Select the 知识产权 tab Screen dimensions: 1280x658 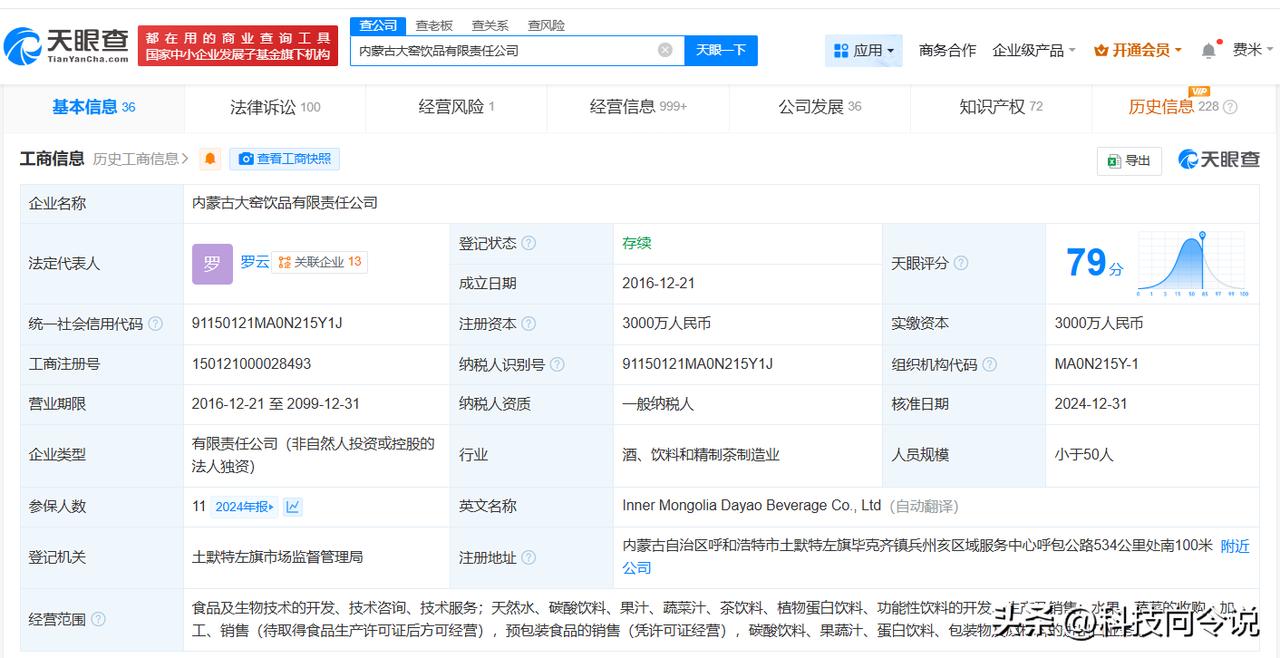1000,107
